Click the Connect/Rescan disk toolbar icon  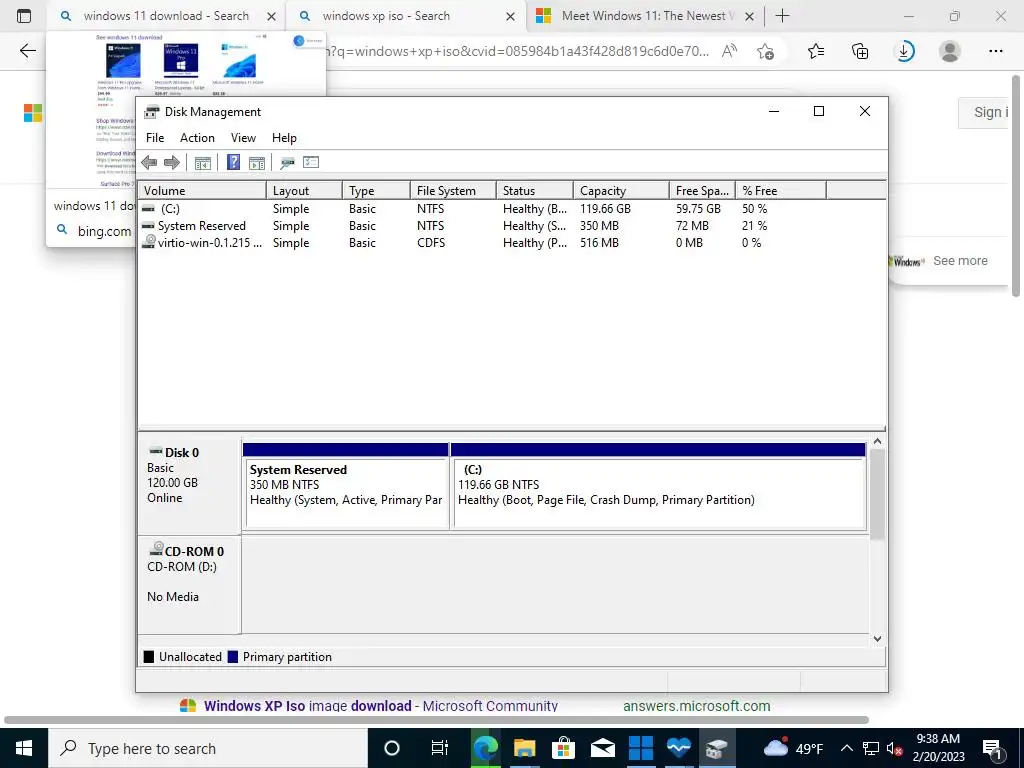point(287,163)
